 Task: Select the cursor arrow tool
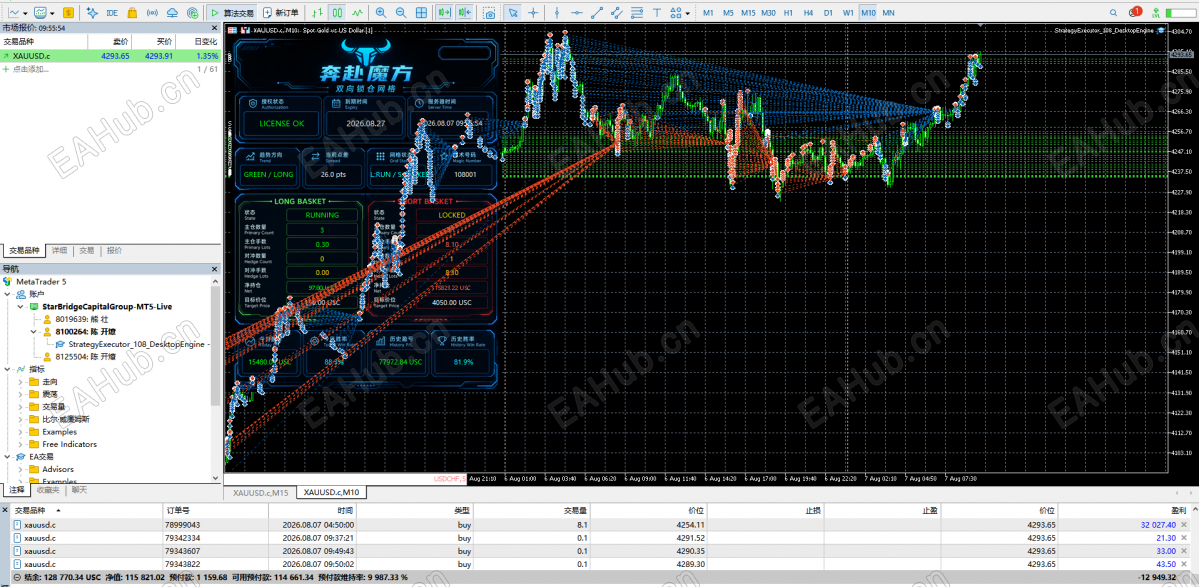click(x=513, y=13)
